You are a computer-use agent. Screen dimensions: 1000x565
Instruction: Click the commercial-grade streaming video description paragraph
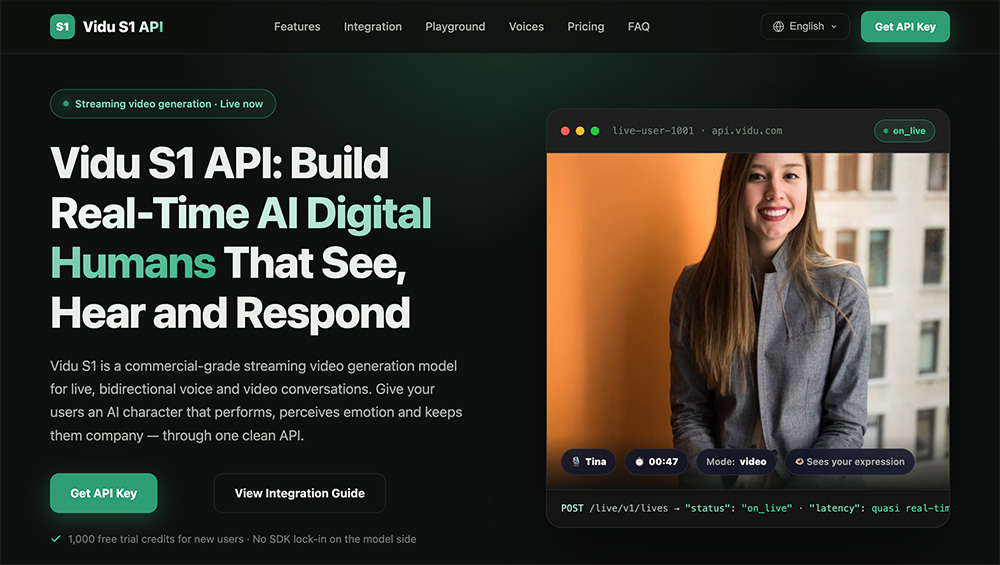[256, 400]
